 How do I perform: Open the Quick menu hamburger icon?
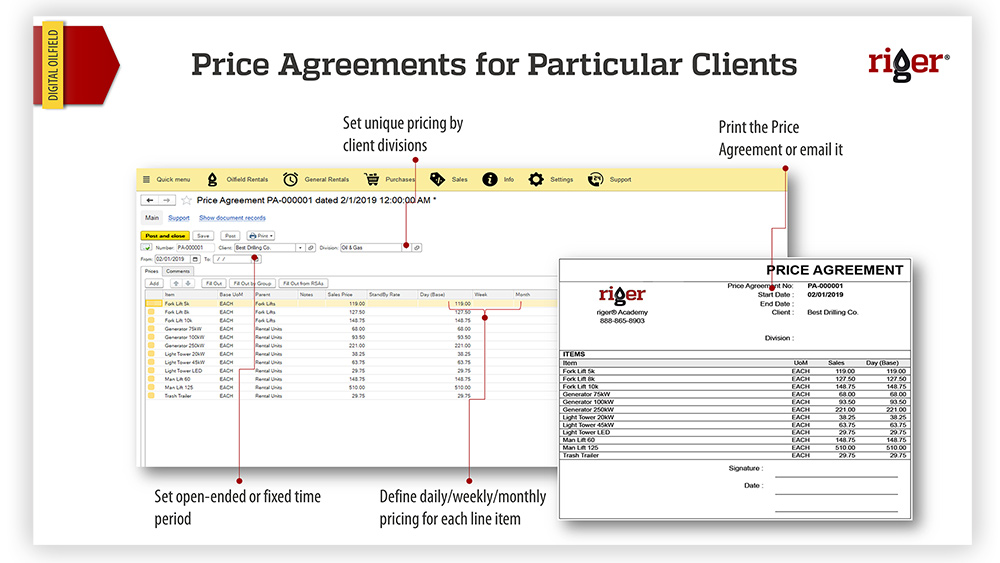146,179
